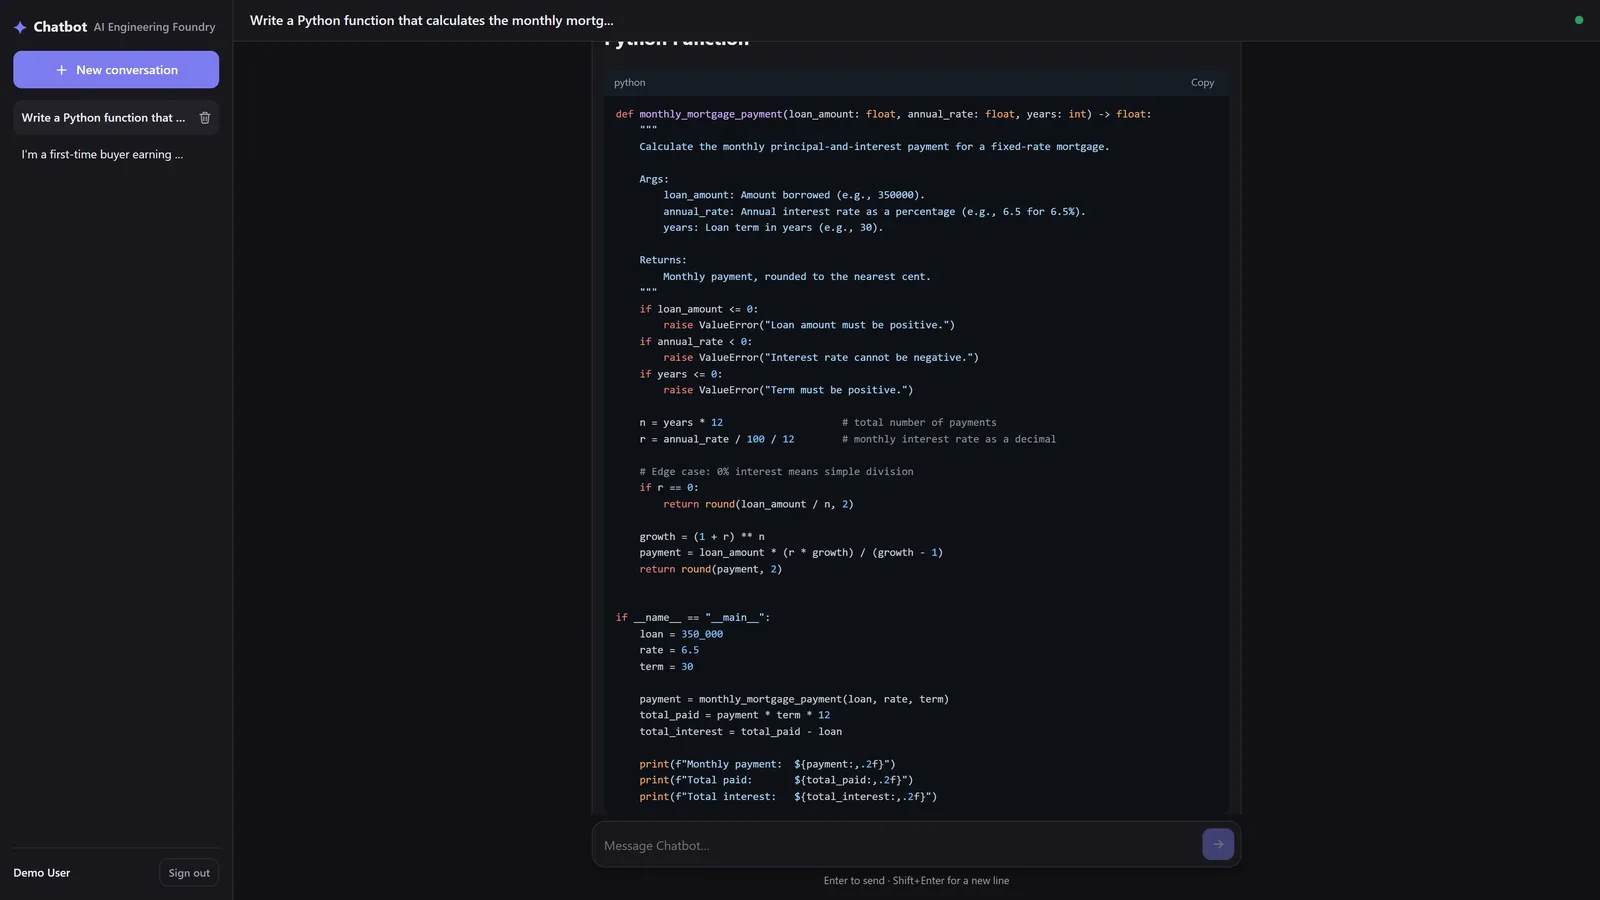
Task: Start a new conversation
Action: pyautogui.click(x=116, y=70)
